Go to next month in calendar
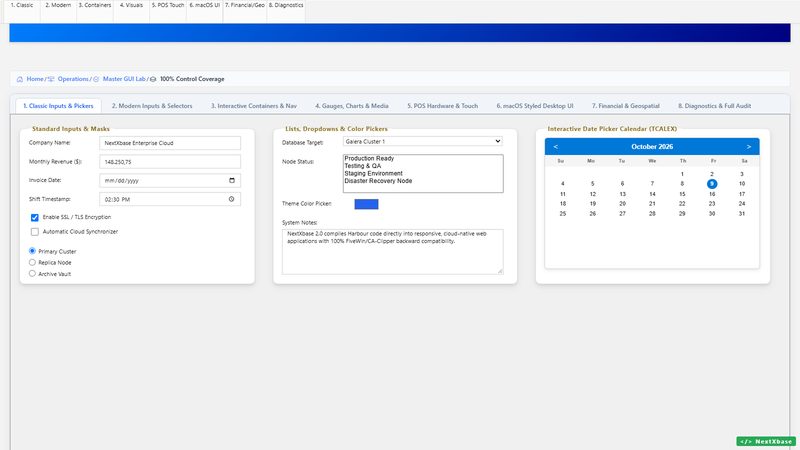 point(748,146)
